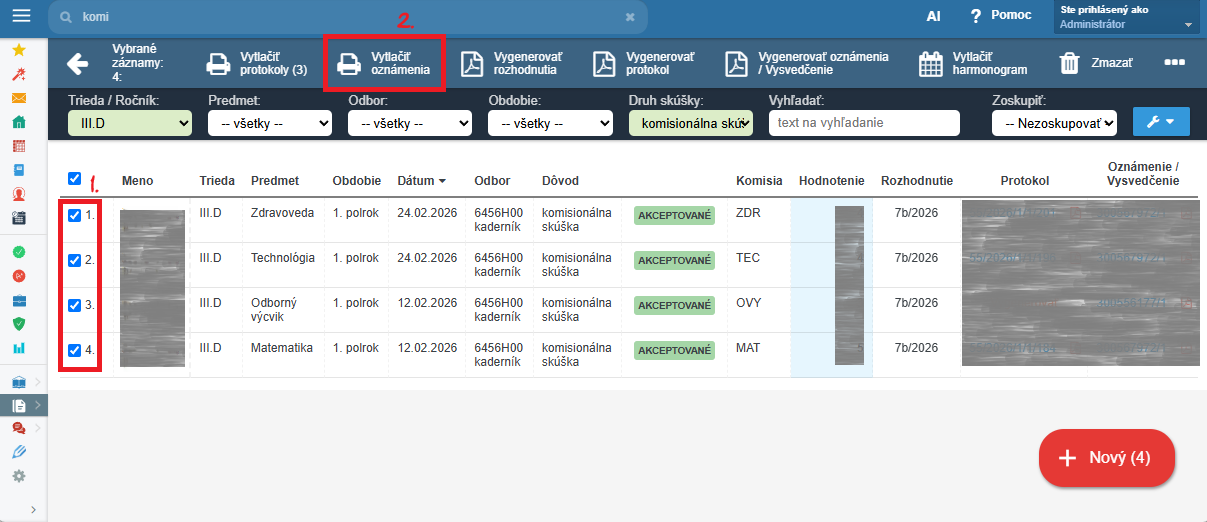This screenshot has width=1207, height=522.
Task: Open the blue pen edit sidebar icon
Action: click(x=19, y=452)
